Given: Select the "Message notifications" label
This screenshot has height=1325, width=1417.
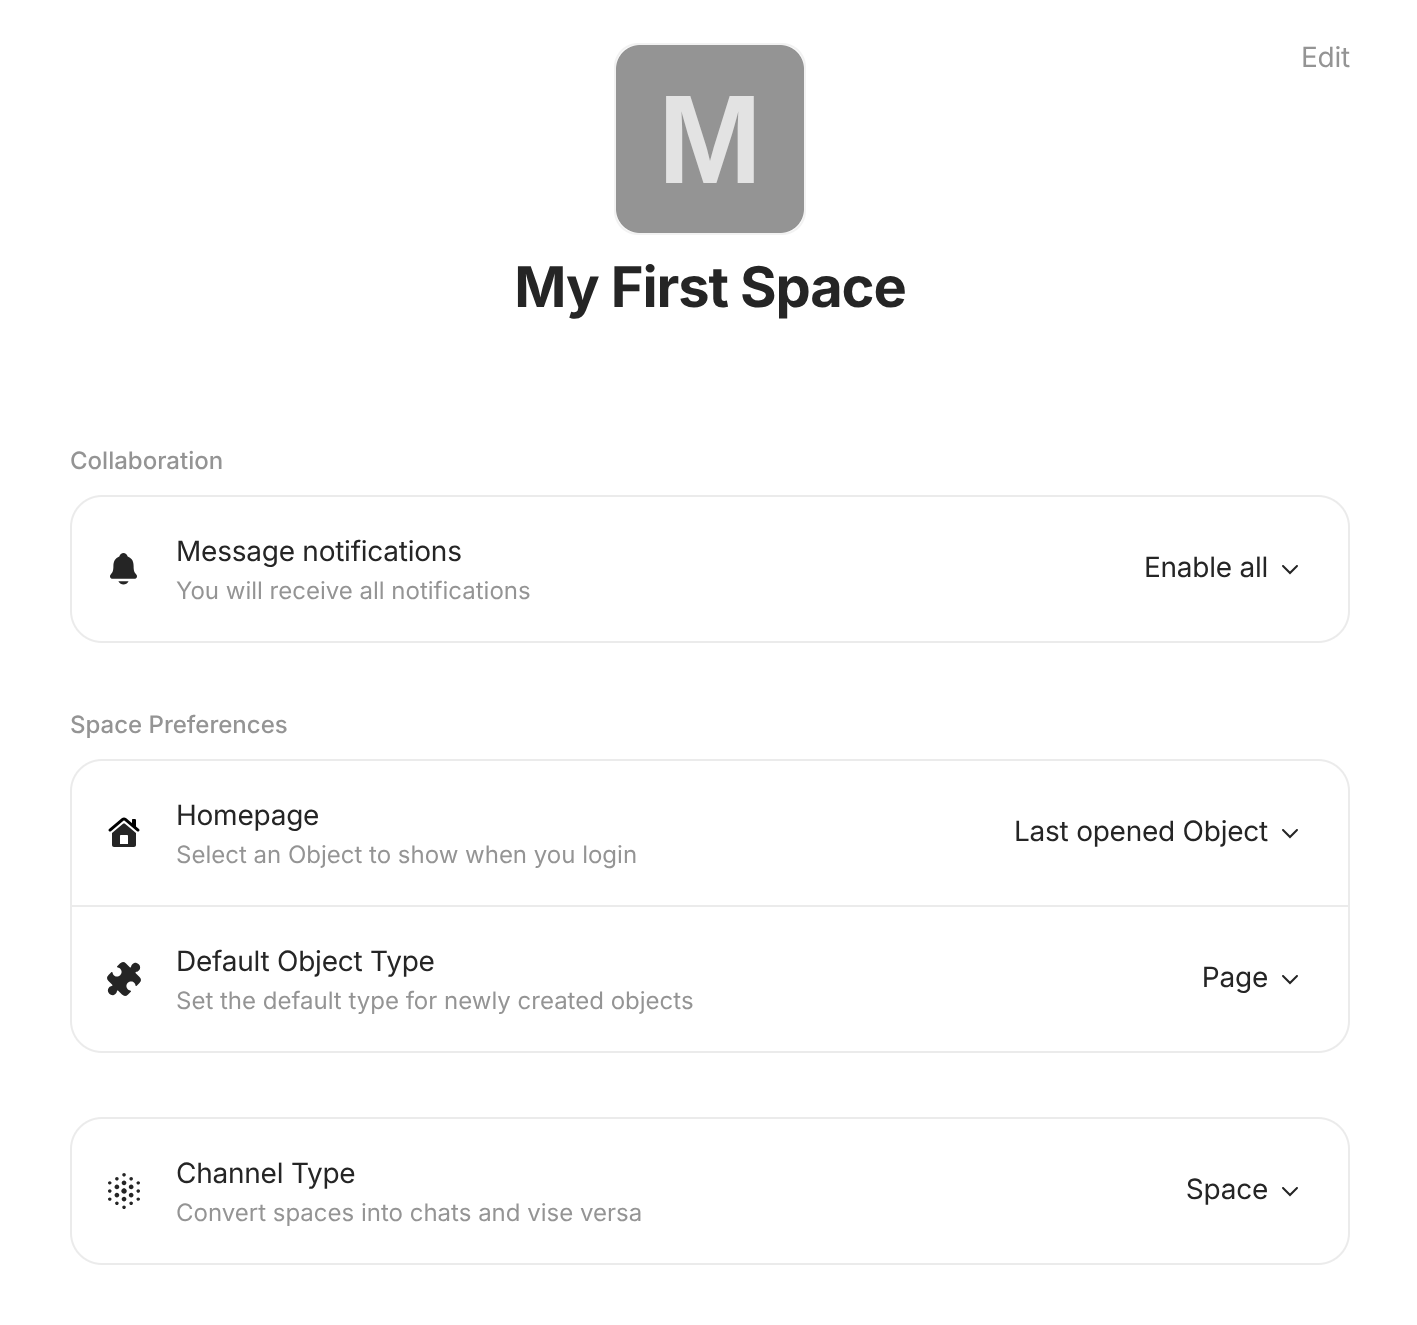Looking at the screenshot, I should click(x=318, y=551).
